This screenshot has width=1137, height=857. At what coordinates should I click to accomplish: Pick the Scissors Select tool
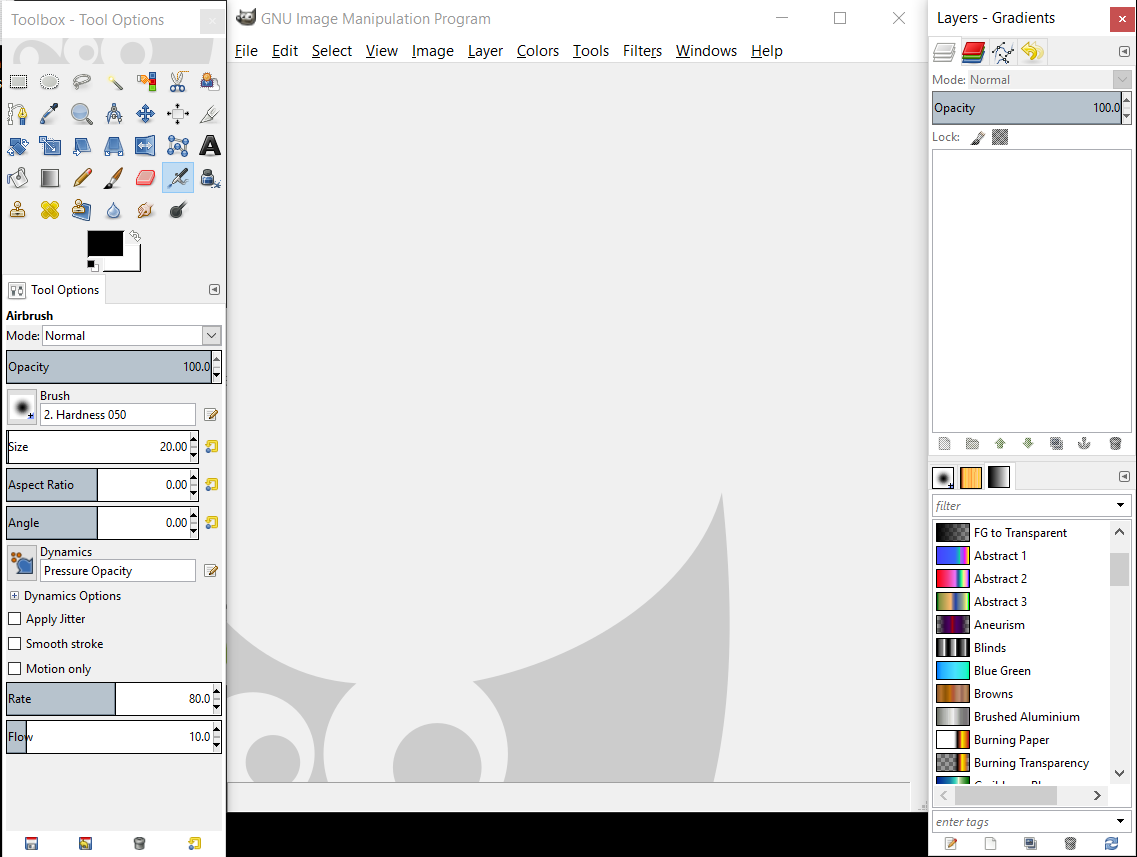pyautogui.click(x=178, y=82)
